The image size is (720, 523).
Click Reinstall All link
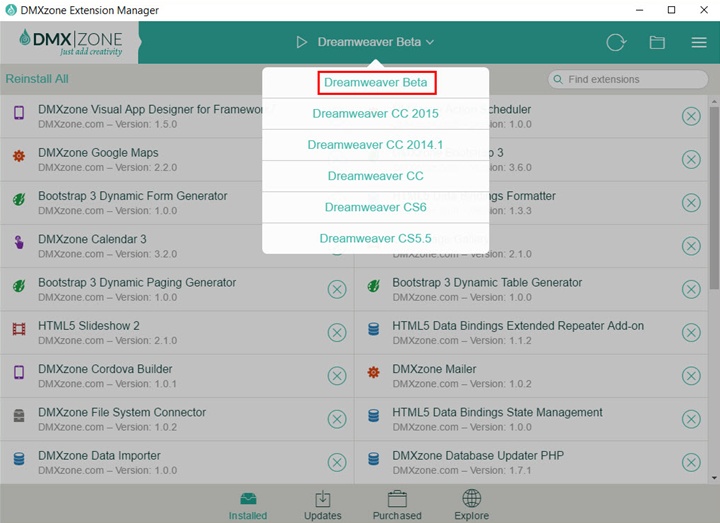(x=37, y=79)
